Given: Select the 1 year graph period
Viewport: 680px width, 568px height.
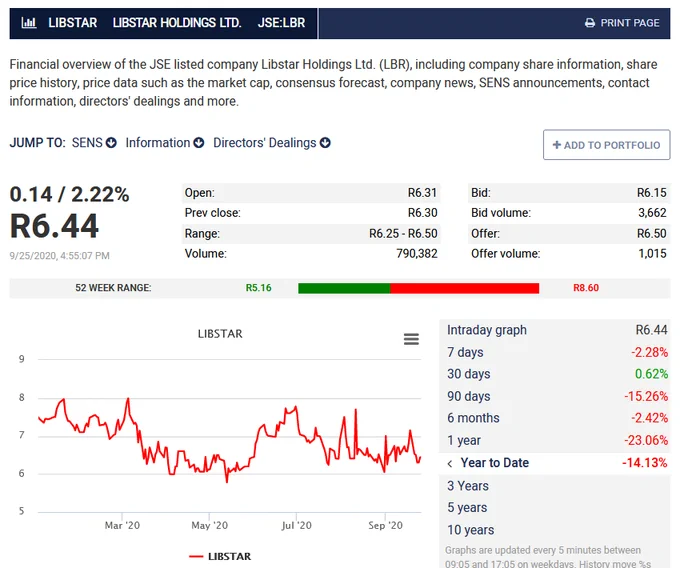Looking at the screenshot, I should point(557,441).
